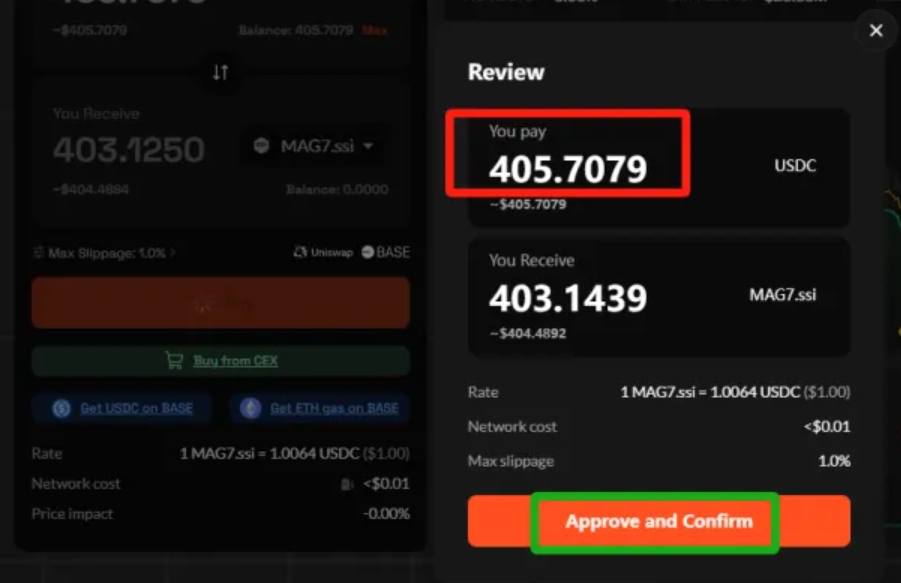
Task: Click Rate value in Review panel
Action: [735, 392]
